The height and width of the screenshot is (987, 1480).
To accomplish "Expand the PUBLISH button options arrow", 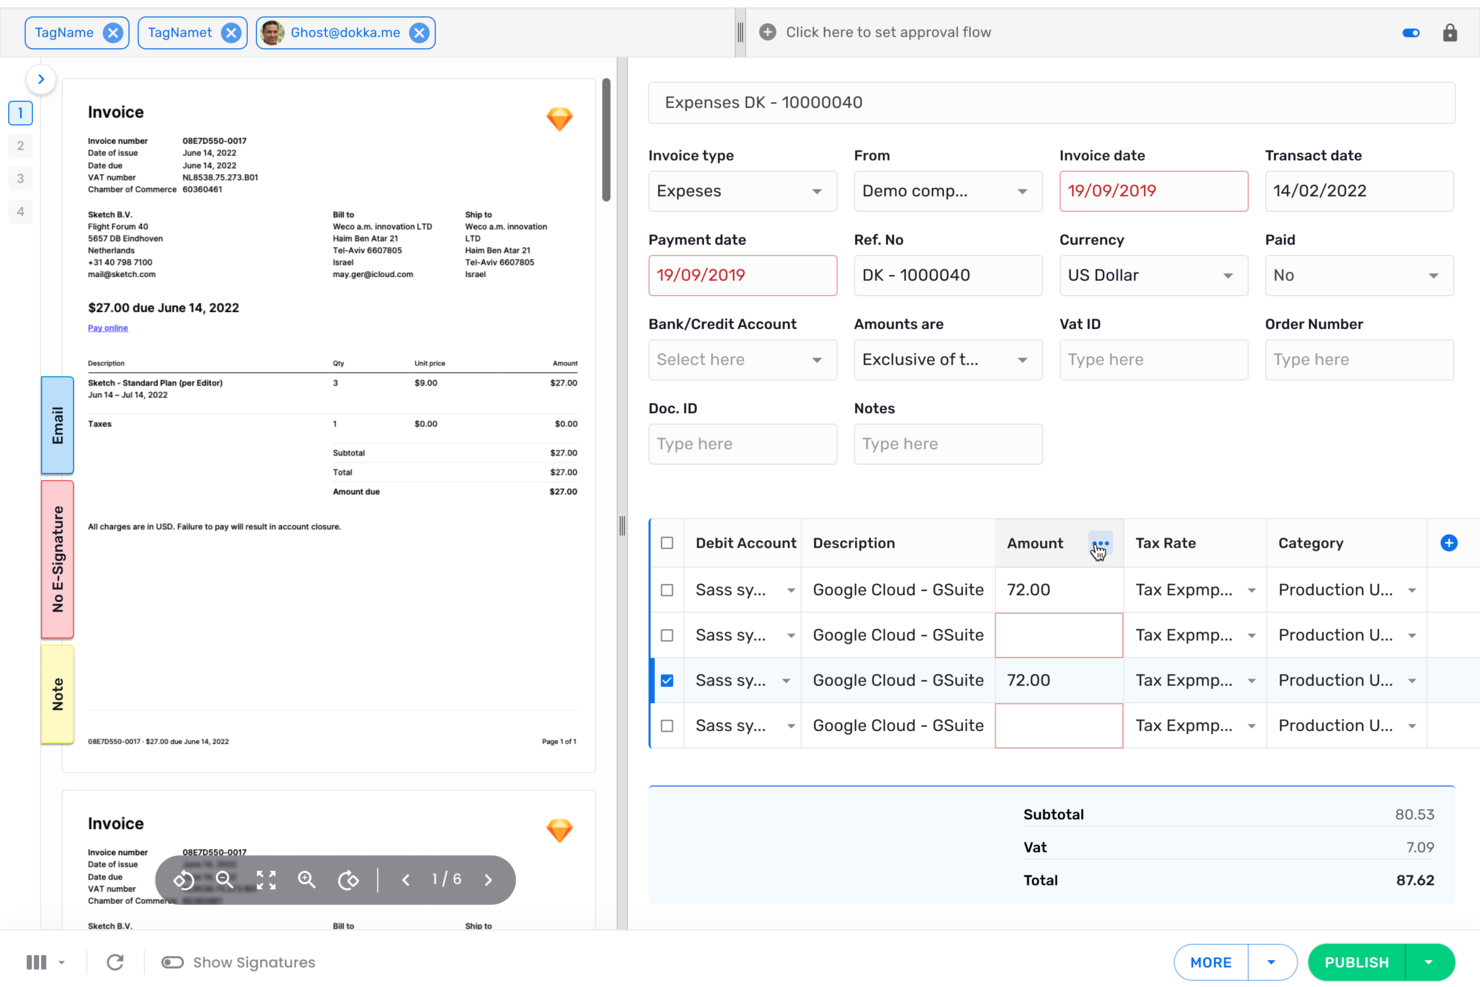I will [1430, 961].
